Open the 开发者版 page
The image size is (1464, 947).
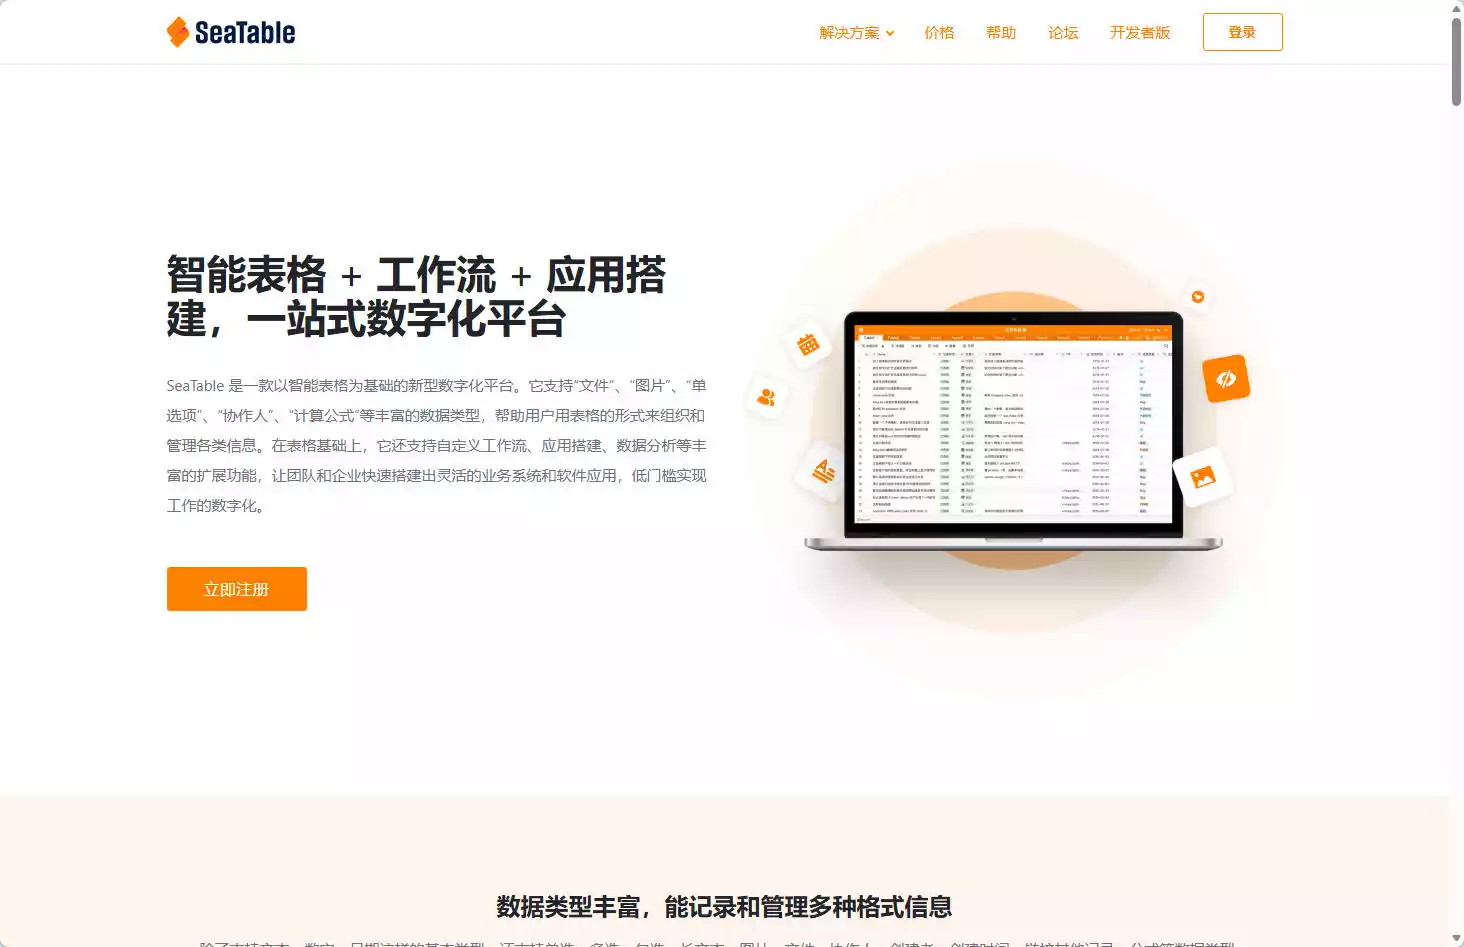click(x=1140, y=33)
